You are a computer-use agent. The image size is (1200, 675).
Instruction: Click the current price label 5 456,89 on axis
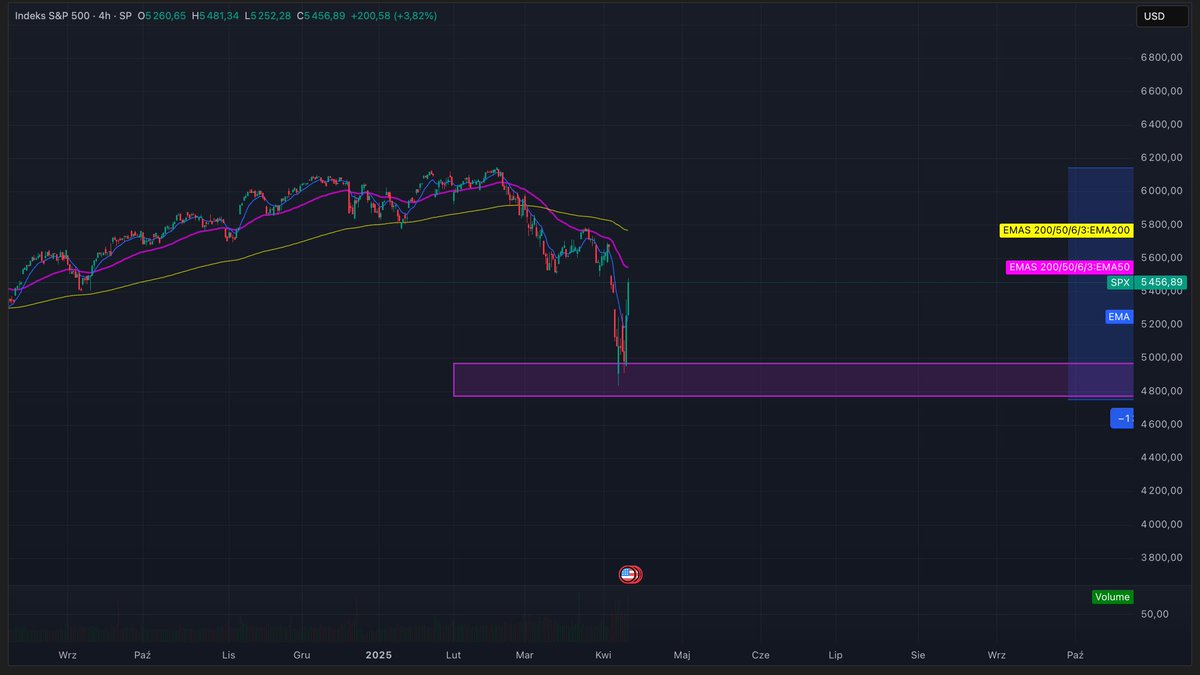1160,283
